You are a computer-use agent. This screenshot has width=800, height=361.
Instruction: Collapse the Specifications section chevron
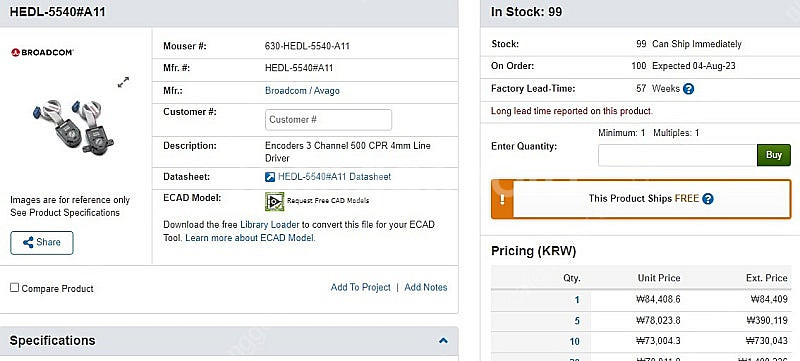(443, 341)
